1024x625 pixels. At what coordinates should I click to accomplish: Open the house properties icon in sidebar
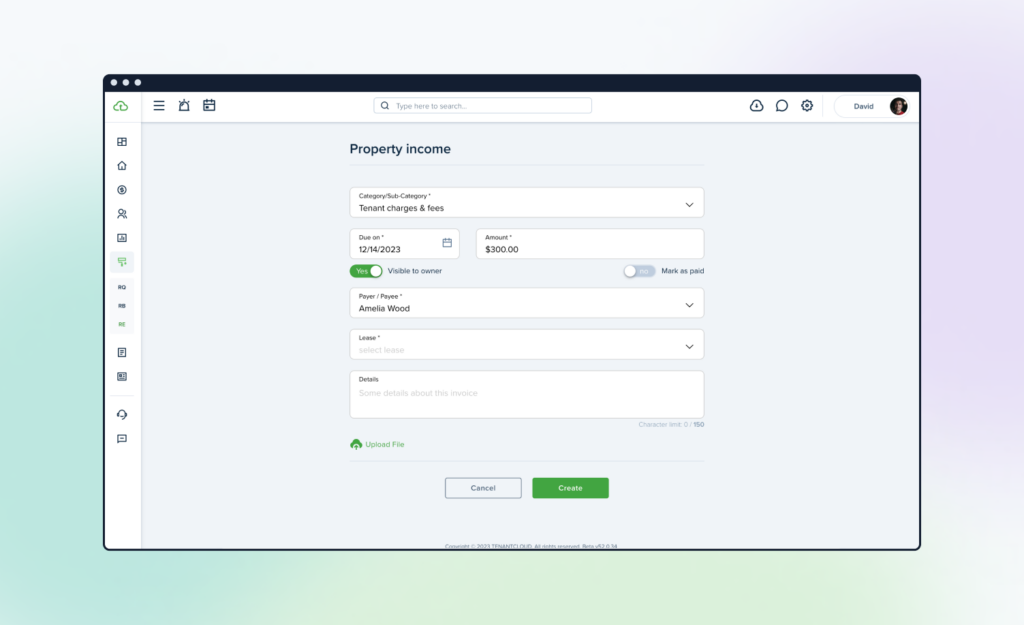click(x=122, y=166)
